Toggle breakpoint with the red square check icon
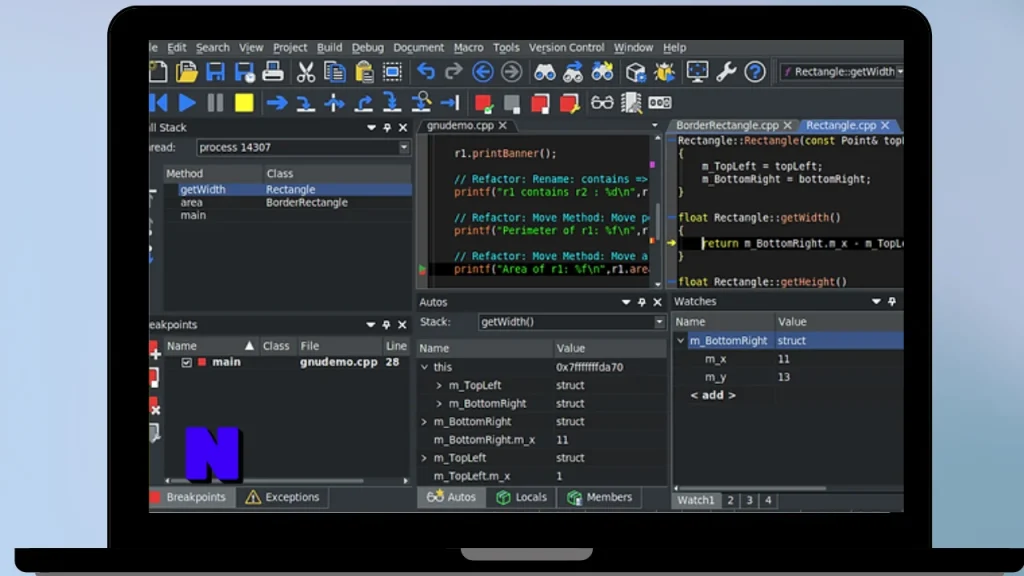The width and height of the screenshot is (1024, 576). tap(483, 103)
